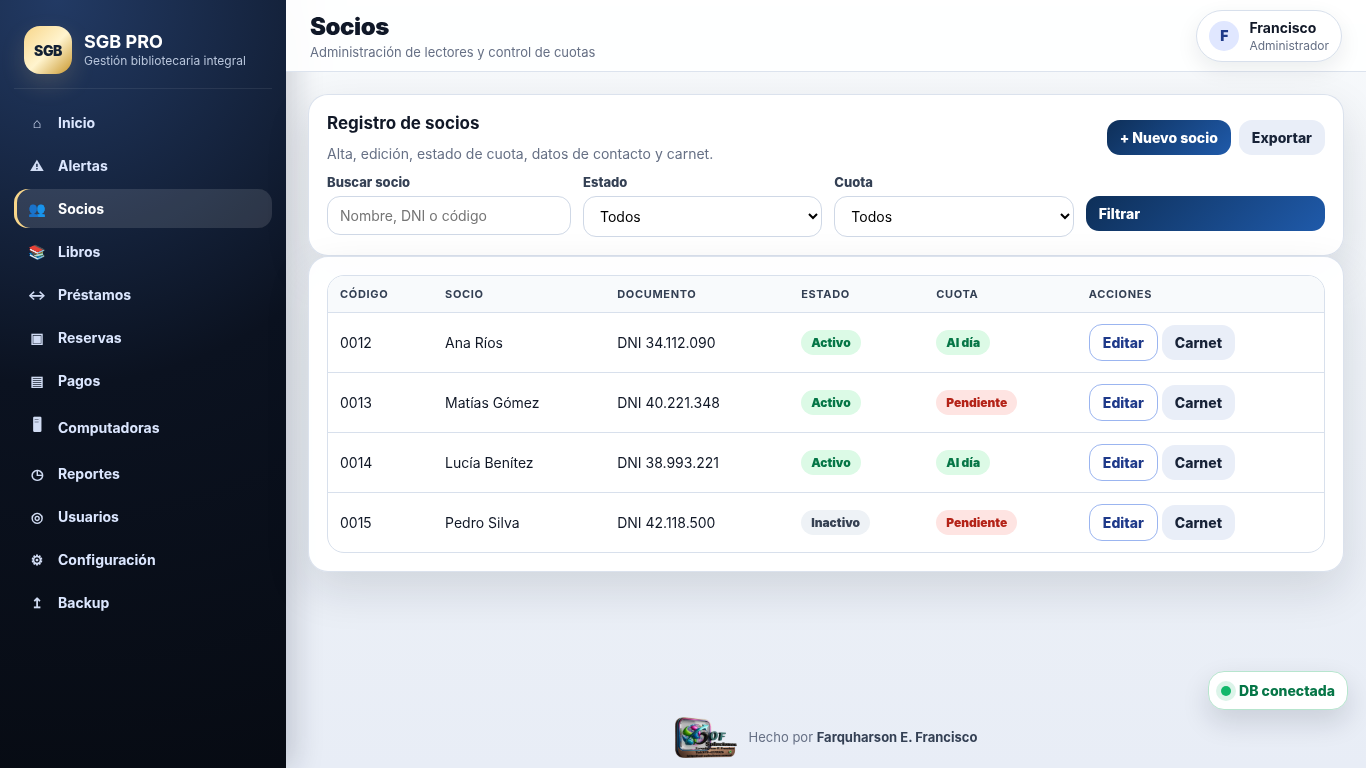Screen dimensions: 1366x768
Task: Open the Computadoras section
Action: pos(143,427)
